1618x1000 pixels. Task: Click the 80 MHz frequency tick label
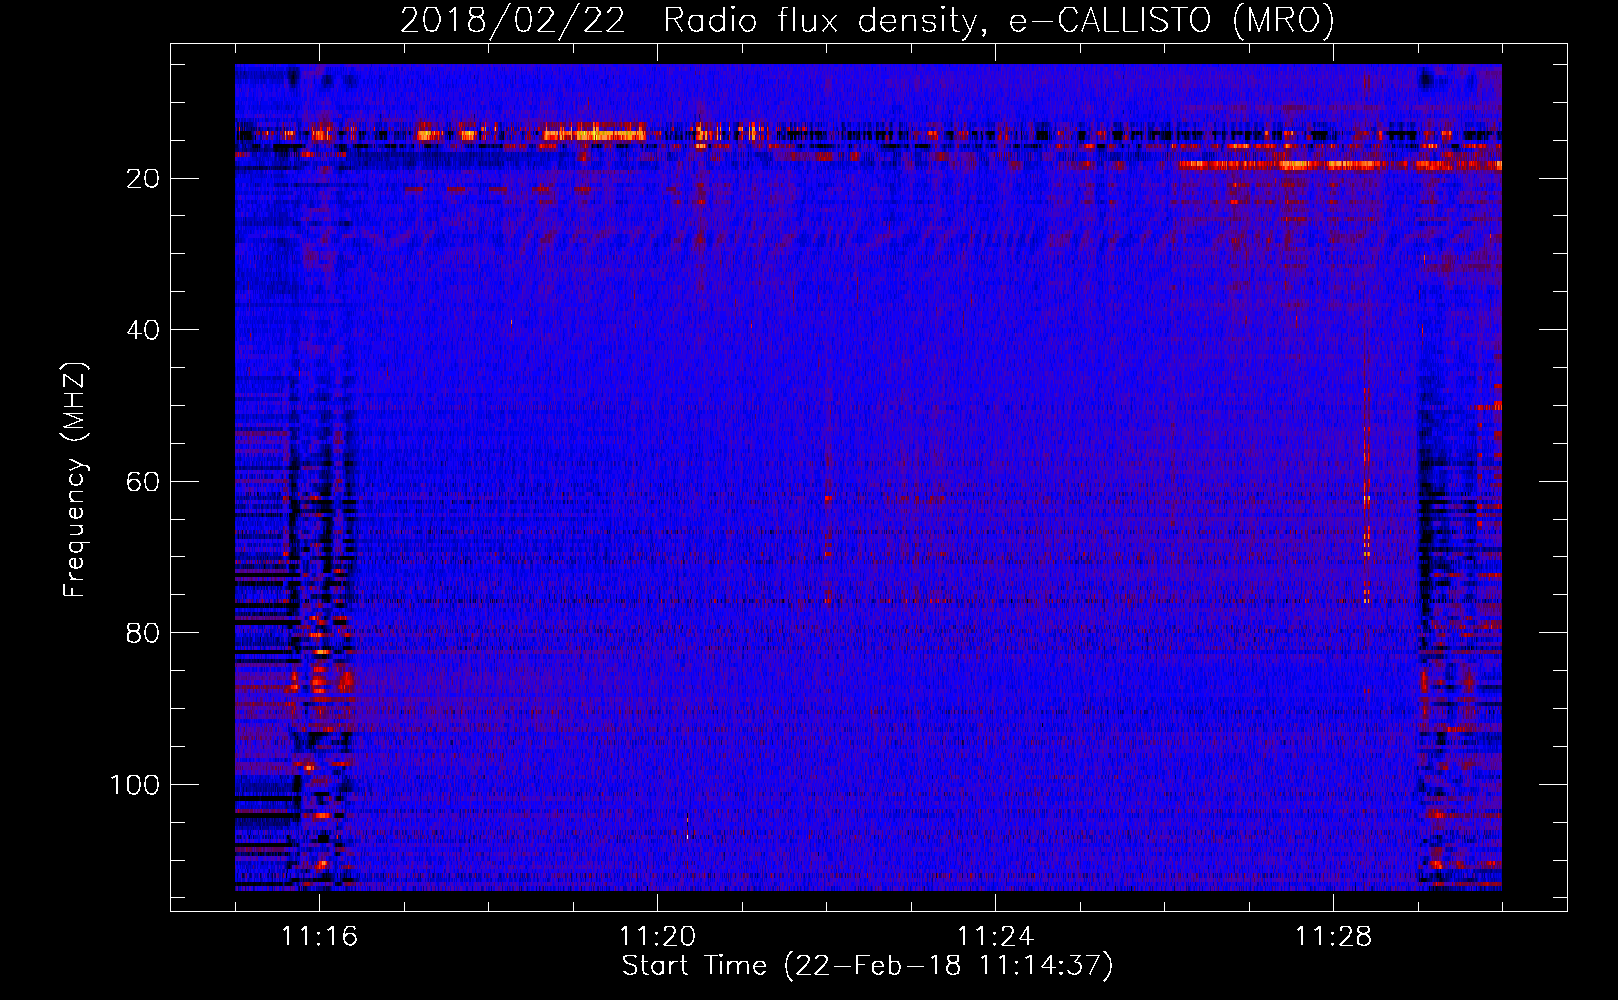(x=144, y=633)
